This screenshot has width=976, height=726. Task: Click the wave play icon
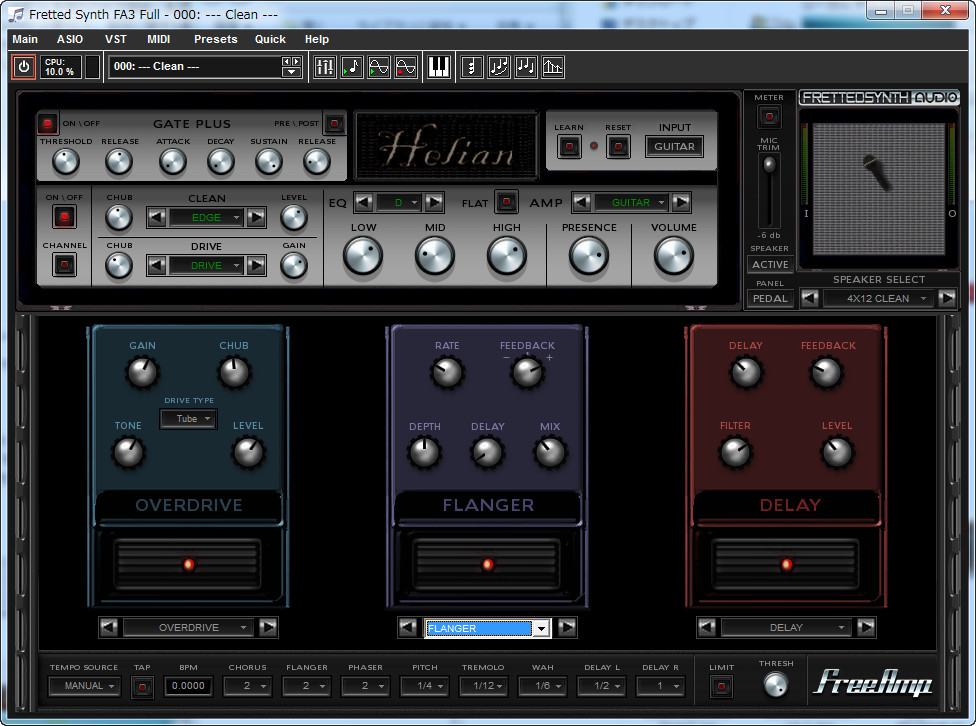378,67
